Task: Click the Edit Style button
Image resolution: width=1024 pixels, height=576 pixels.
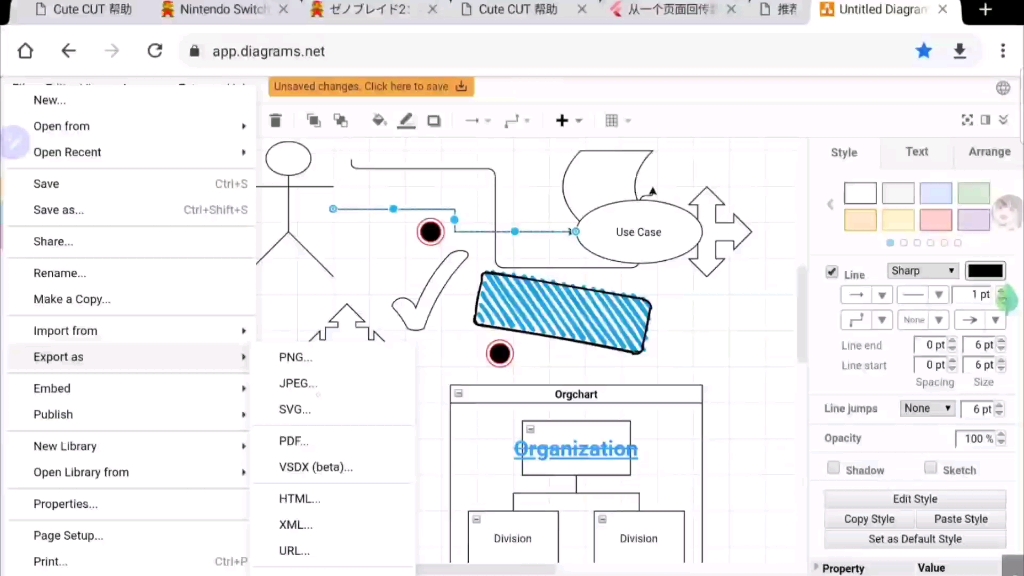Action: pos(914,498)
